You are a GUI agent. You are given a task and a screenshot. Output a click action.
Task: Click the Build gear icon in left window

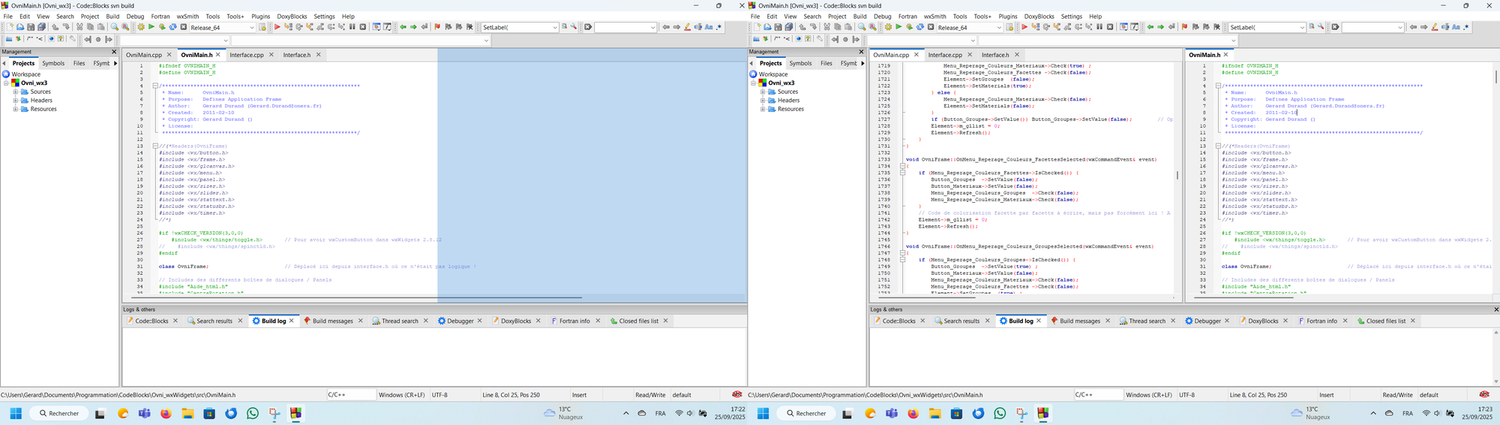(141, 27)
